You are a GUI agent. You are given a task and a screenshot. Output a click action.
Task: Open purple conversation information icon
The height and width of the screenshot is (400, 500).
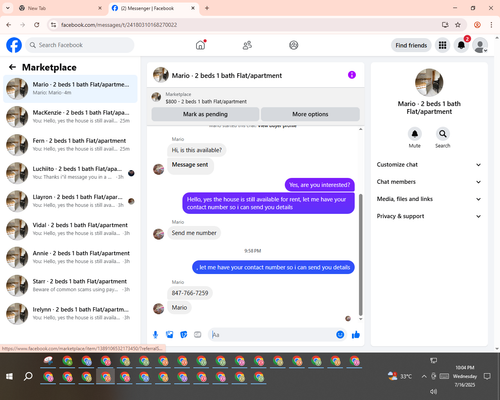pos(352,75)
